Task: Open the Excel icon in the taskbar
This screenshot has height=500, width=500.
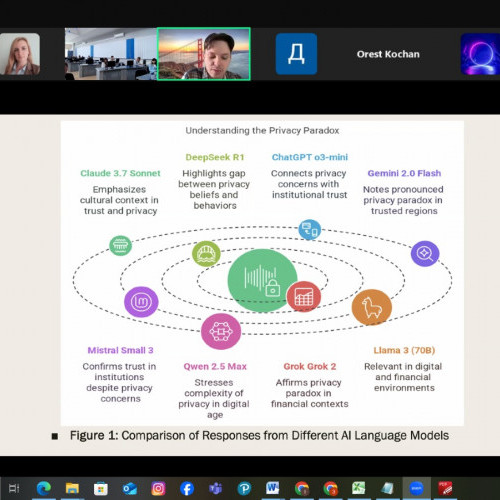Action: click(x=359, y=489)
